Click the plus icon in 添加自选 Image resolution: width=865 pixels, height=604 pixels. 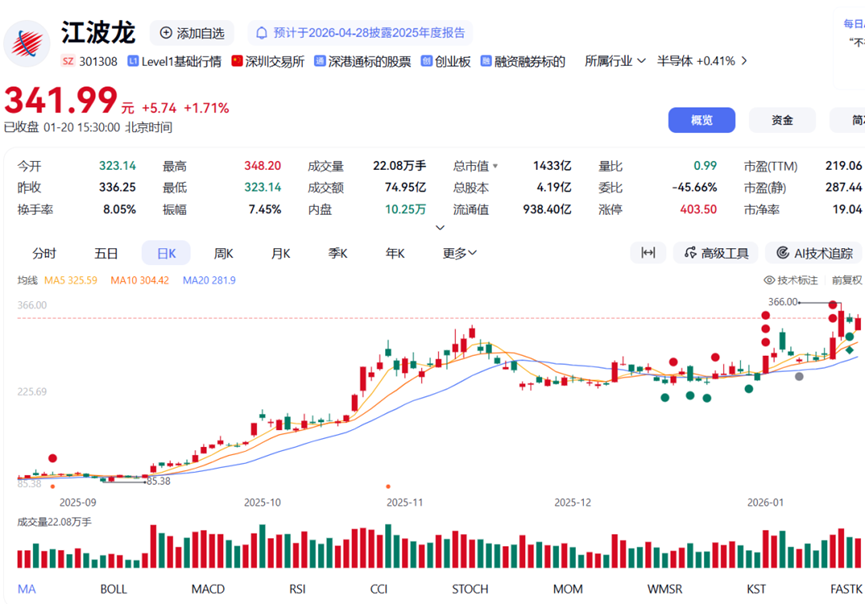pos(166,33)
